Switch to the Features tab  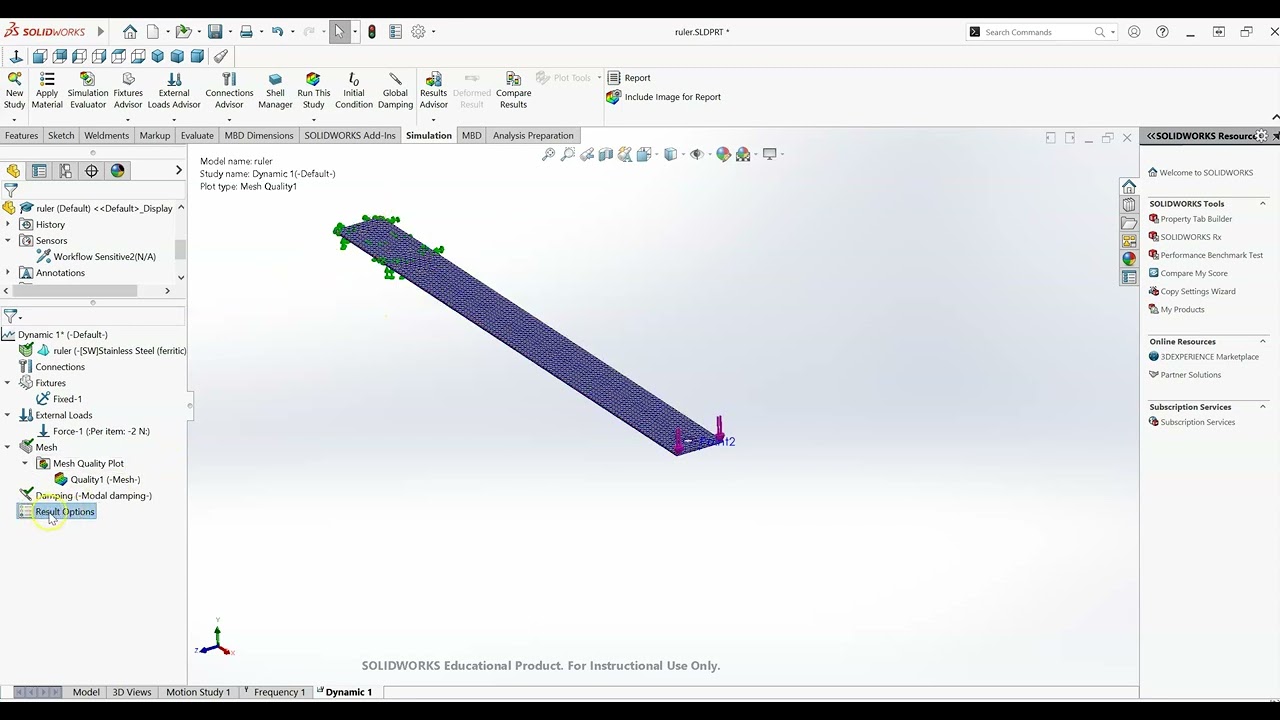pos(21,135)
